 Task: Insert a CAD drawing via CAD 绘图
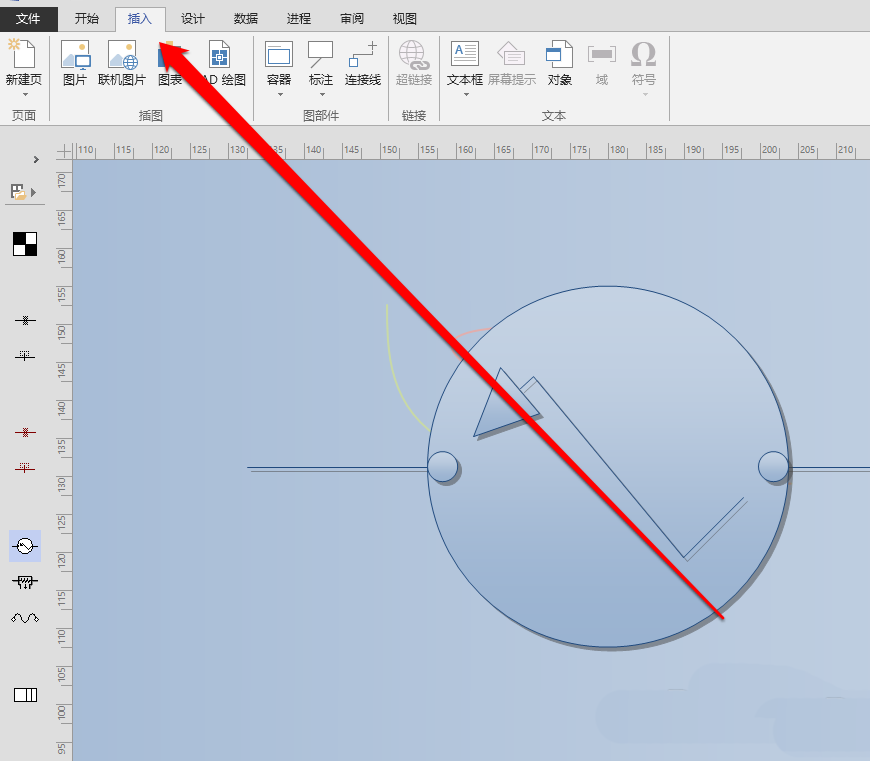pyautogui.click(x=220, y=62)
